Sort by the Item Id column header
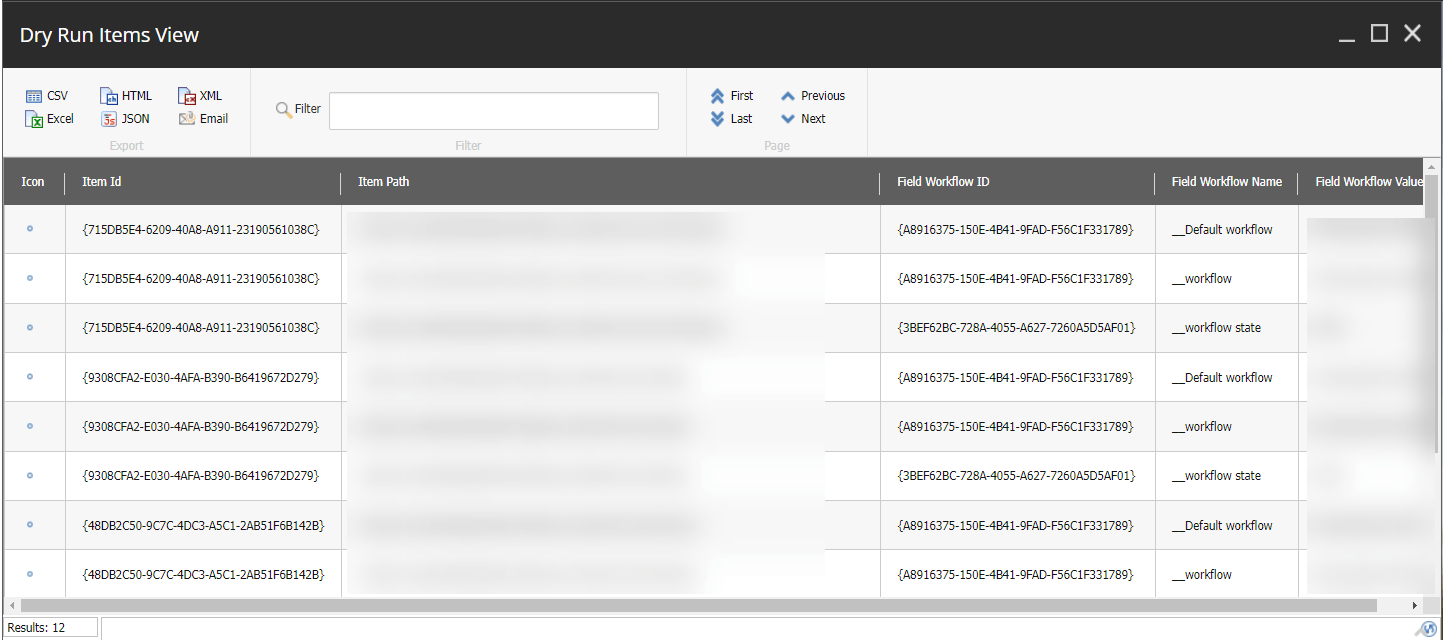 (x=102, y=182)
